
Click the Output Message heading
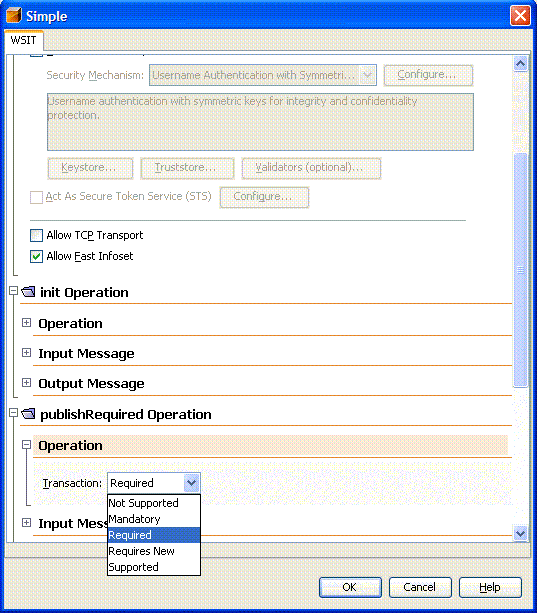pyautogui.click(x=91, y=384)
